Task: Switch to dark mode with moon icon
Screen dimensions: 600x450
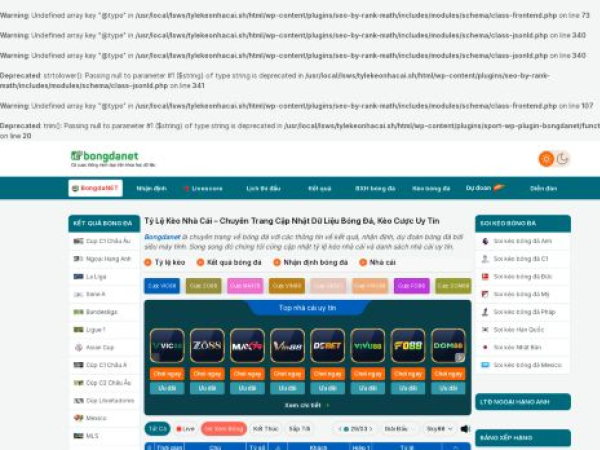Action: pyautogui.click(x=562, y=159)
